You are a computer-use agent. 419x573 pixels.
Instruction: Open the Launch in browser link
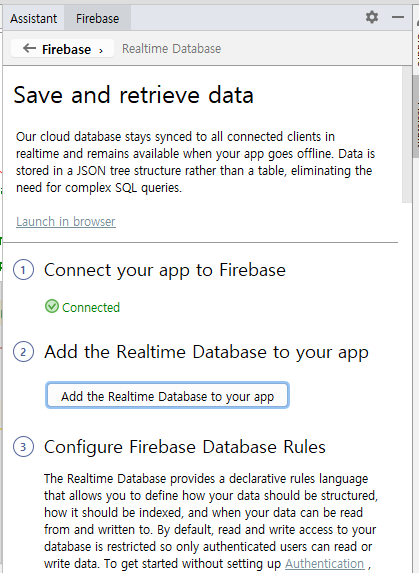click(66, 221)
